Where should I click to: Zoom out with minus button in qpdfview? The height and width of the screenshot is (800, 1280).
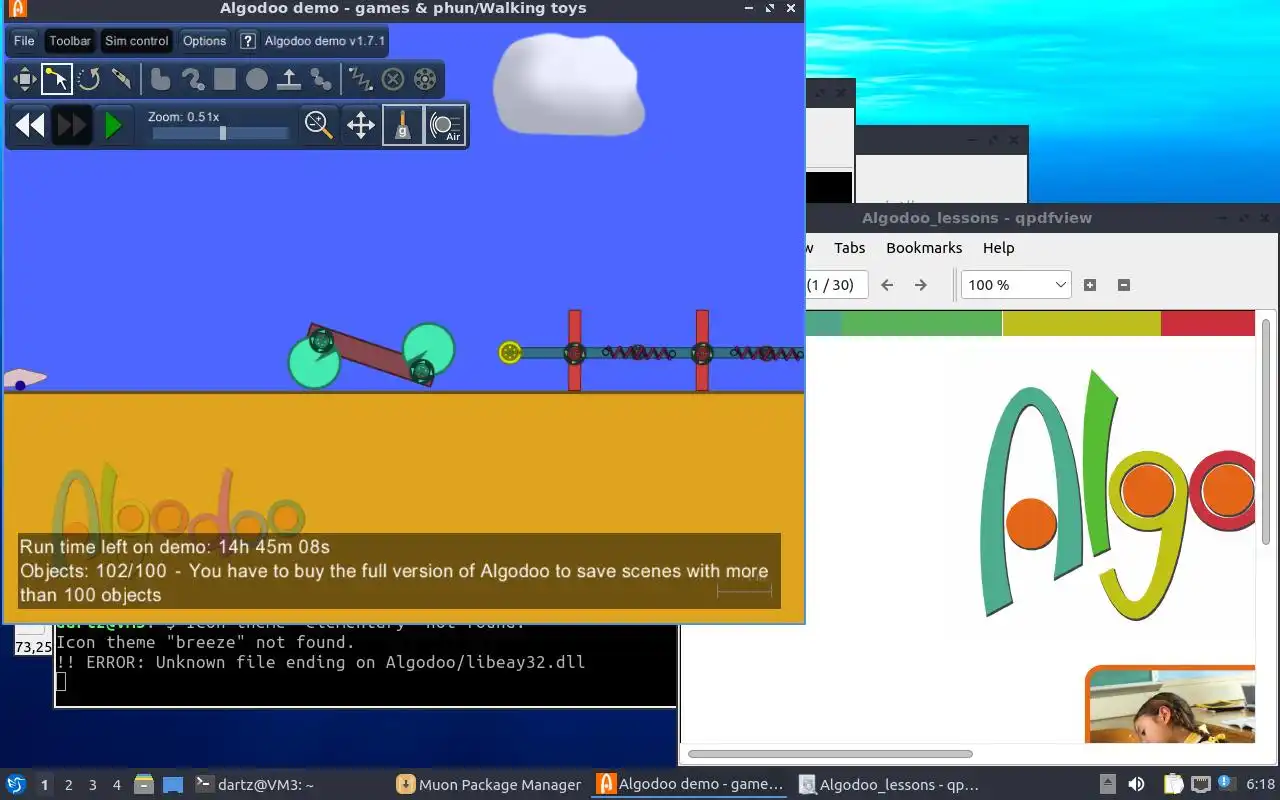point(1123,285)
